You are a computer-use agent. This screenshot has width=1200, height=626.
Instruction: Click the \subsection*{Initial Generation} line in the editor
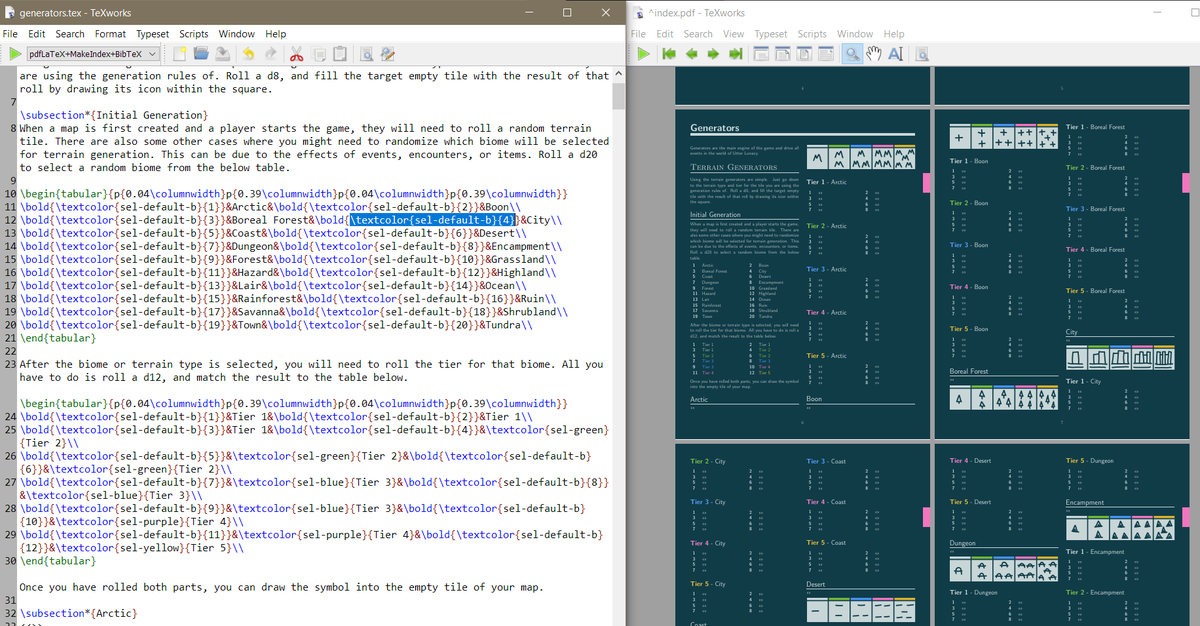click(112, 115)
